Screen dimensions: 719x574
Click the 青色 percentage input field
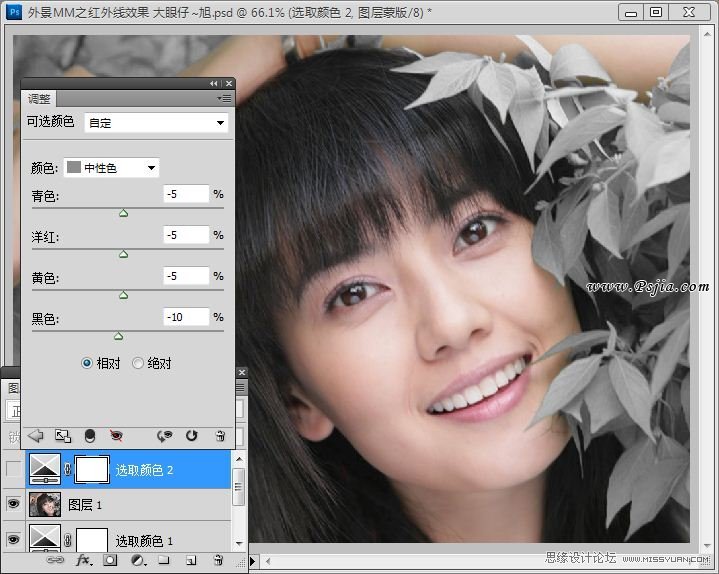point(186,194)
